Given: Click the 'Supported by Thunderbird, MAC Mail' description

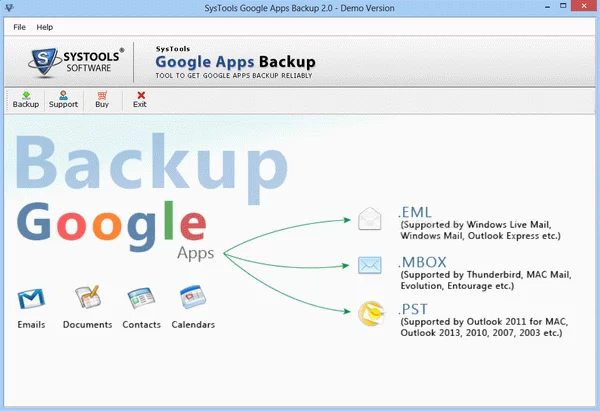Looking at the screenshot, I should pos(486,280).
